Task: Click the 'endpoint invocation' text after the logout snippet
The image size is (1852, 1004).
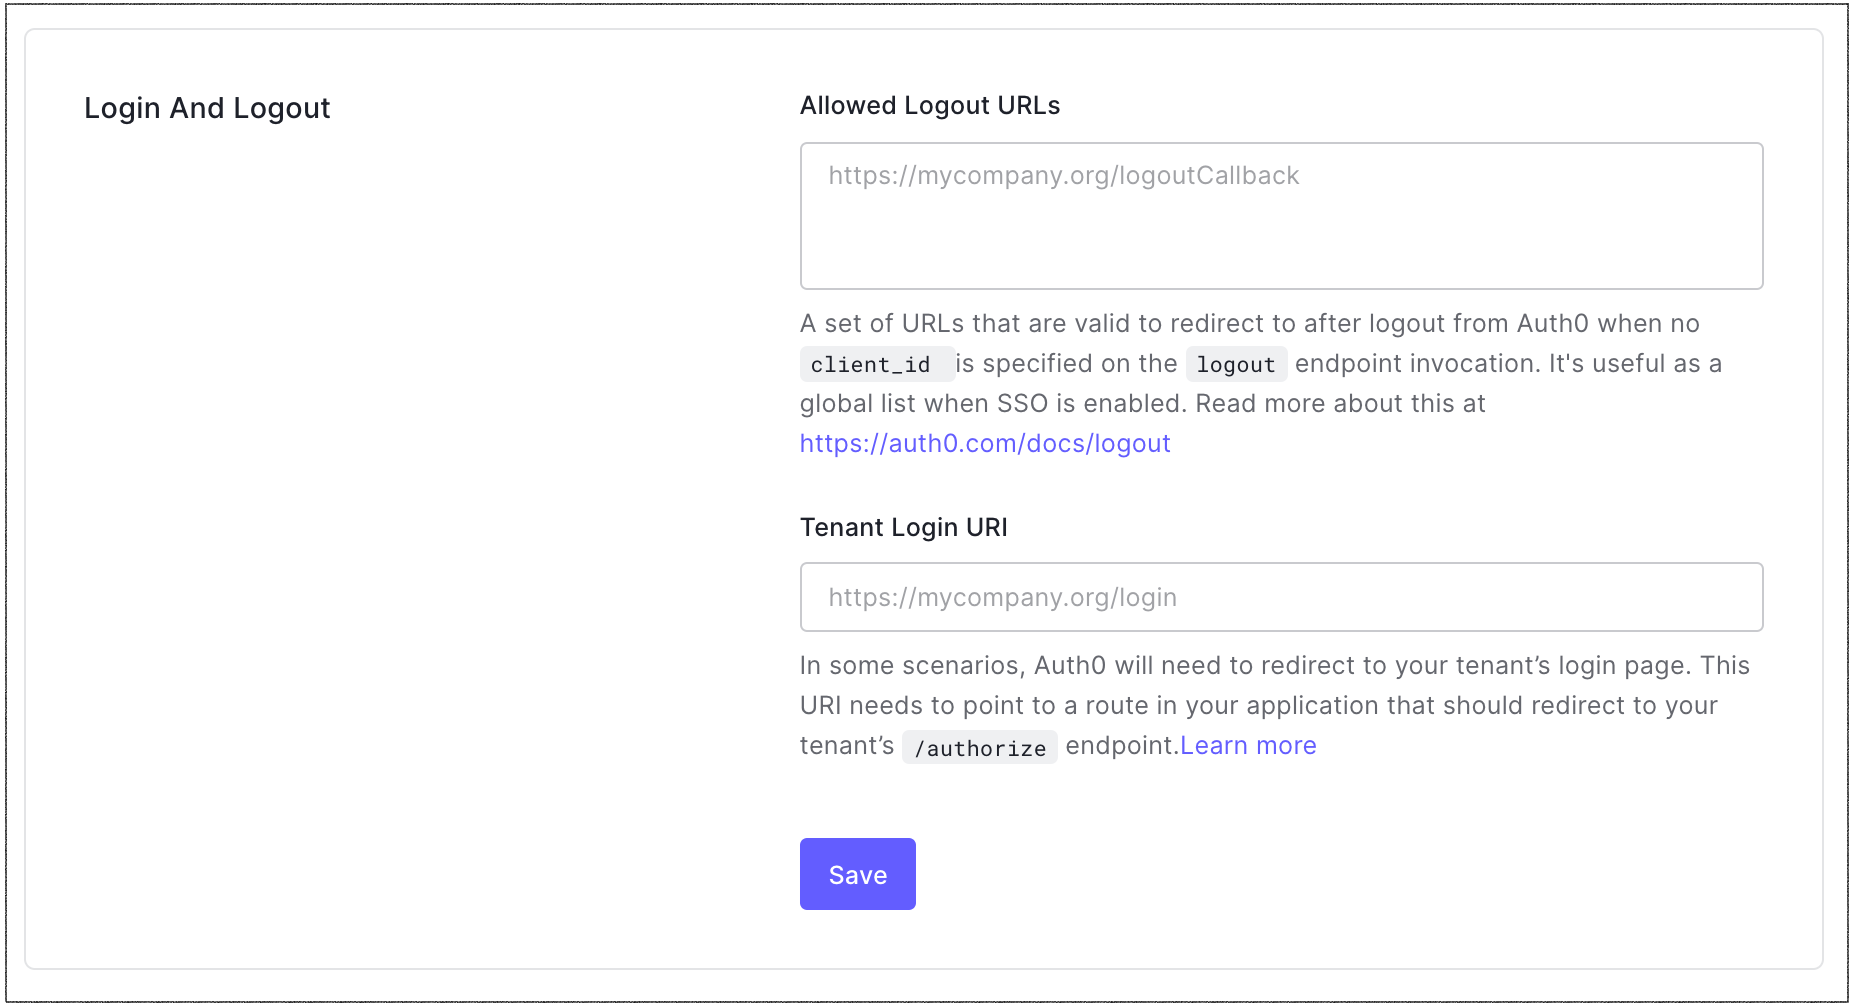Action: coord(1418,363)
